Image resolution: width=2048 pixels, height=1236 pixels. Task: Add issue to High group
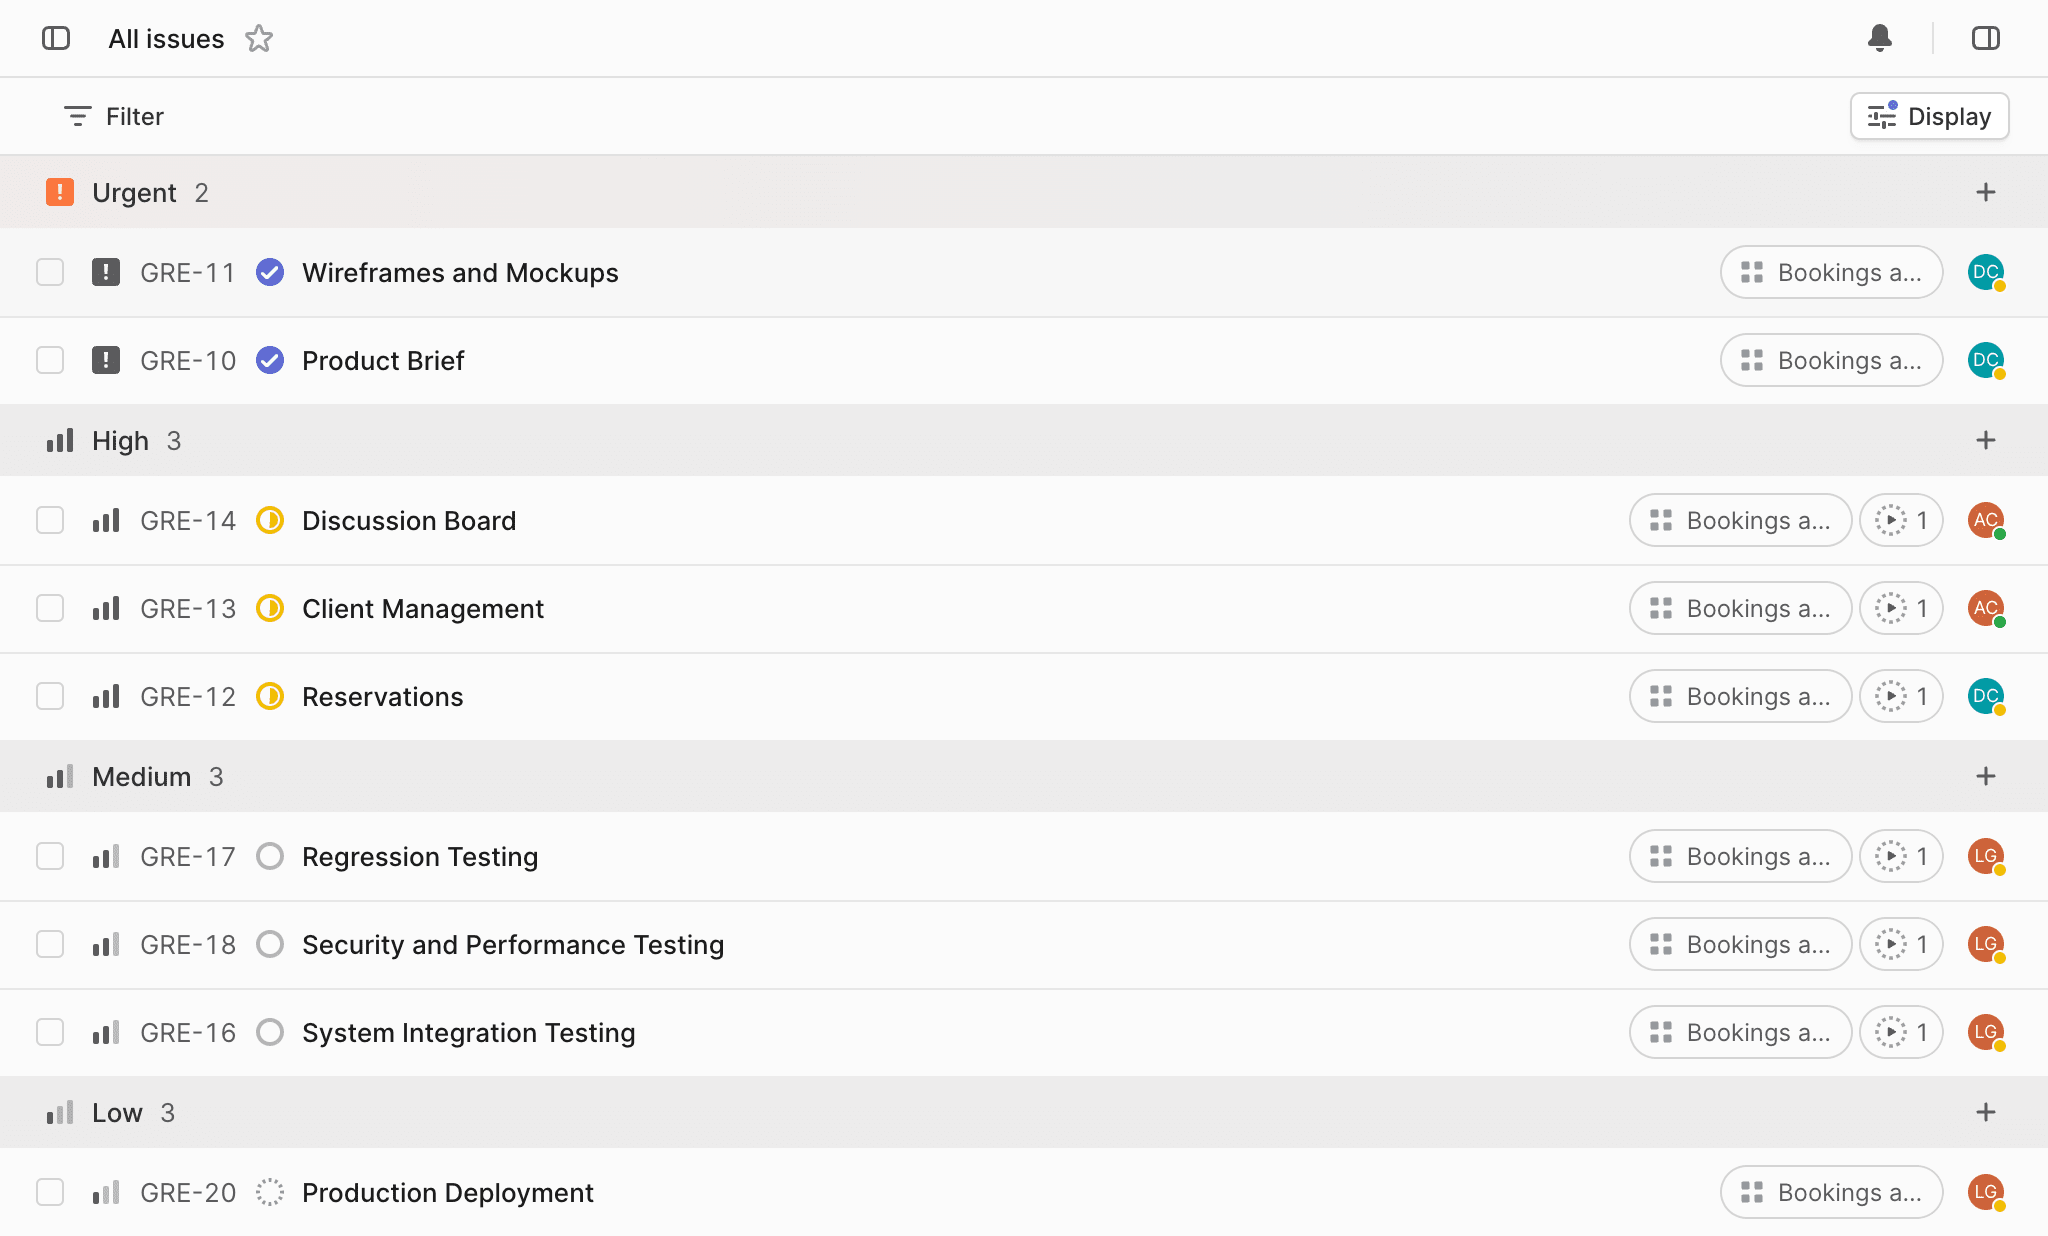[1986, 440]
